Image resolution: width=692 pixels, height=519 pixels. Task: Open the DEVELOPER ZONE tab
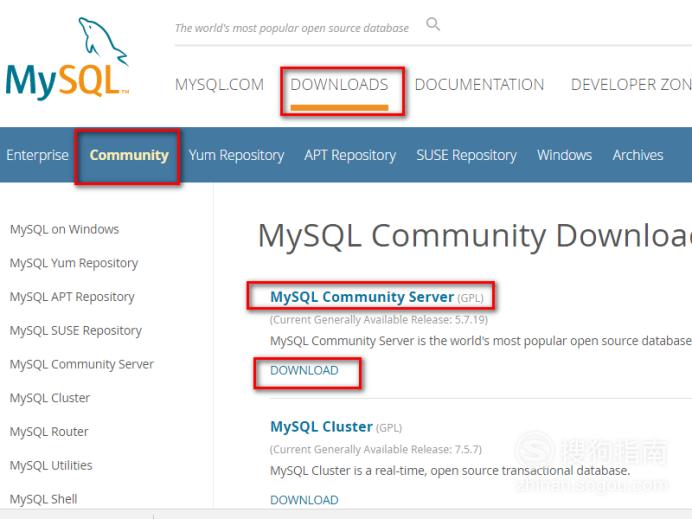point(631,84)
